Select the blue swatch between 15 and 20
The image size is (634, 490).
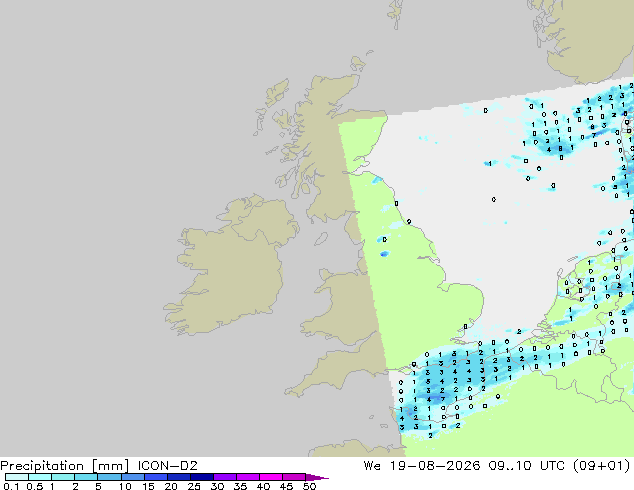pyautogui.click(x=156, y=477)
